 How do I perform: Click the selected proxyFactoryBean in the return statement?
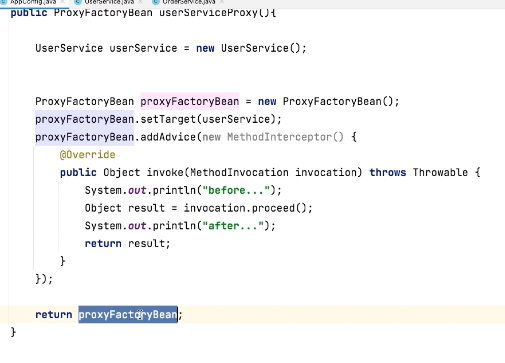click(x=128, y=315)
